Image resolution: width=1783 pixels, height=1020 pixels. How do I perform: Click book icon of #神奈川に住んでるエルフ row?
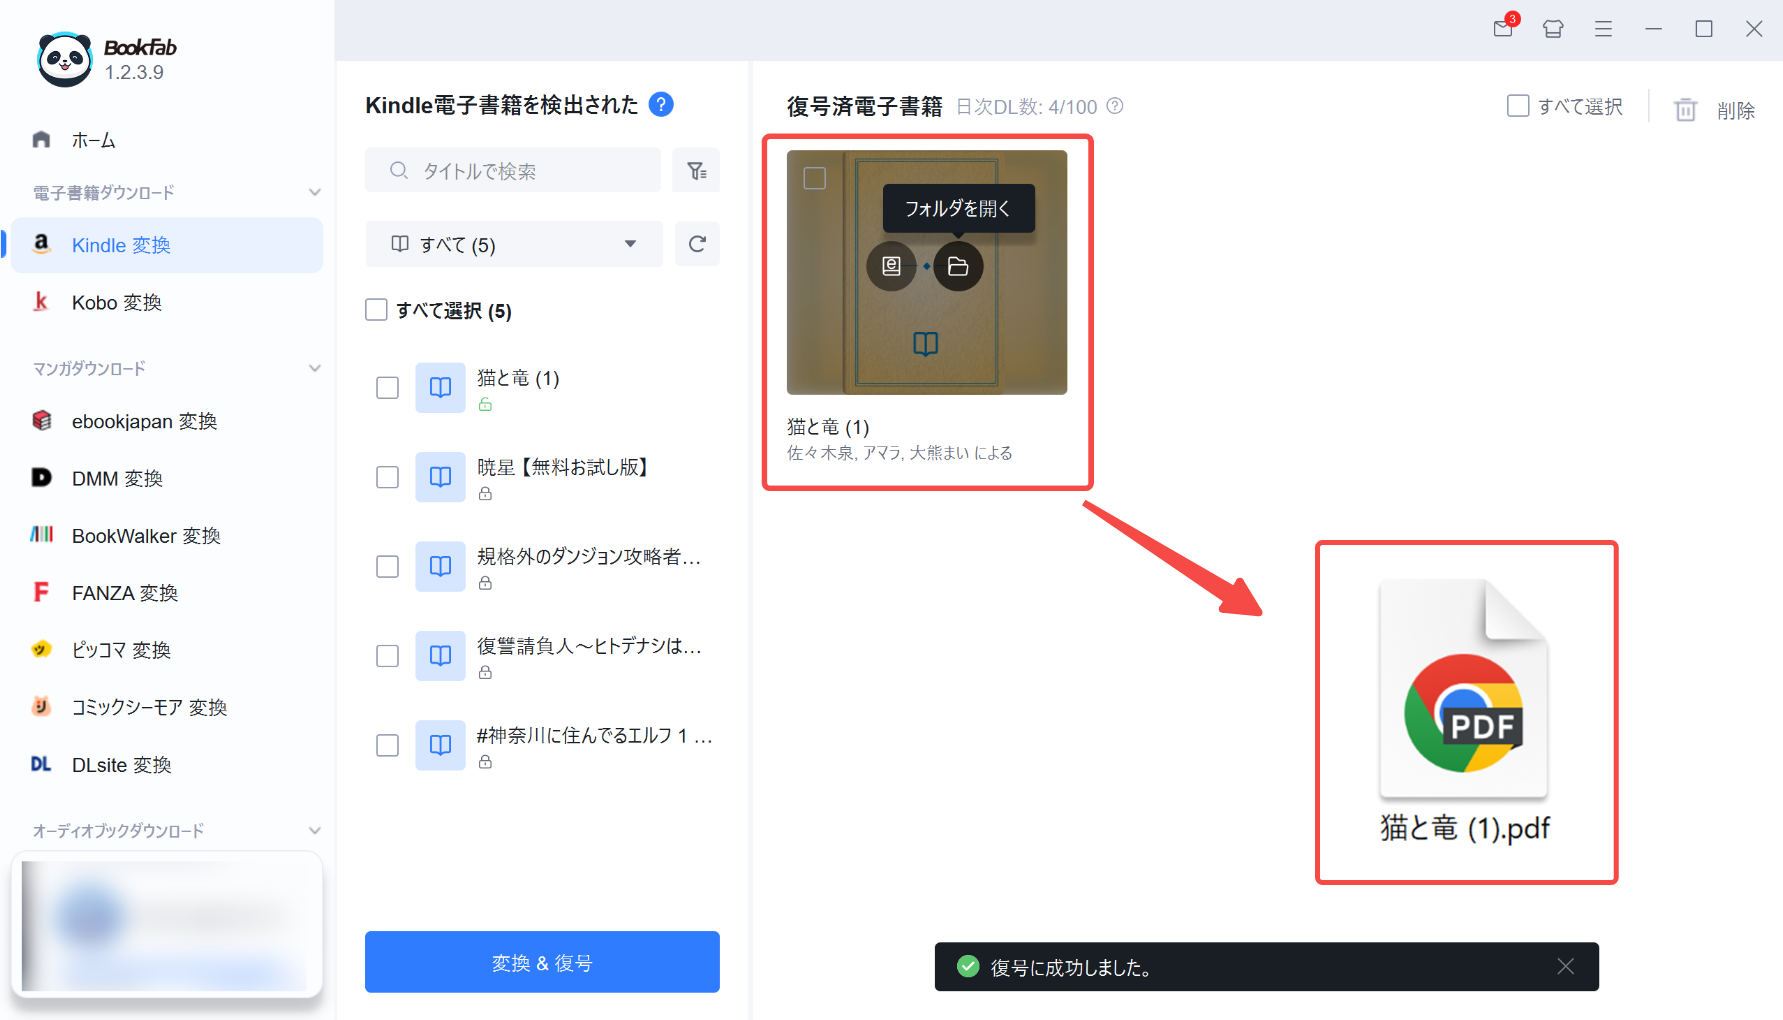coord(440,745)
